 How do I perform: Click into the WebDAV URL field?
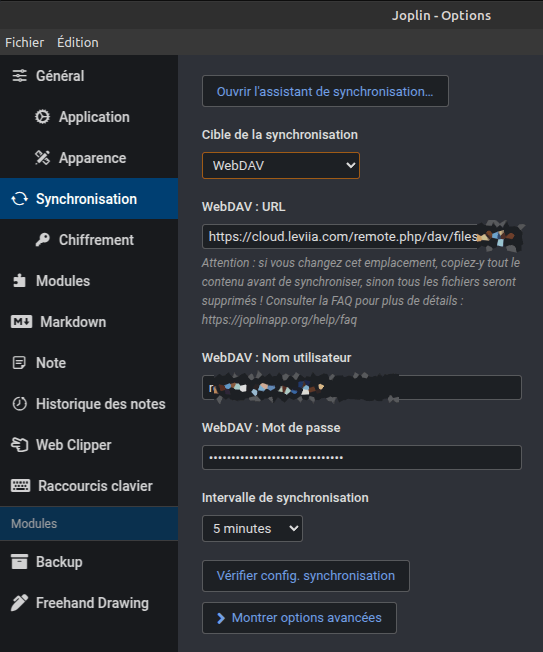(362, 237)
